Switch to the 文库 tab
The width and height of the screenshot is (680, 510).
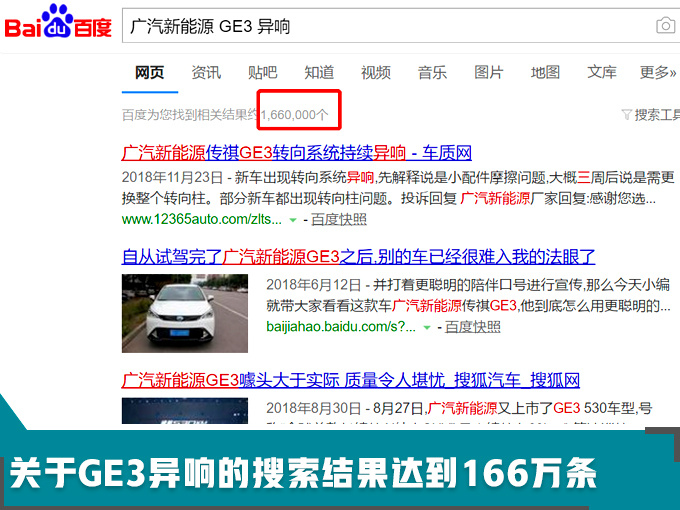click(x=602, y=72)
